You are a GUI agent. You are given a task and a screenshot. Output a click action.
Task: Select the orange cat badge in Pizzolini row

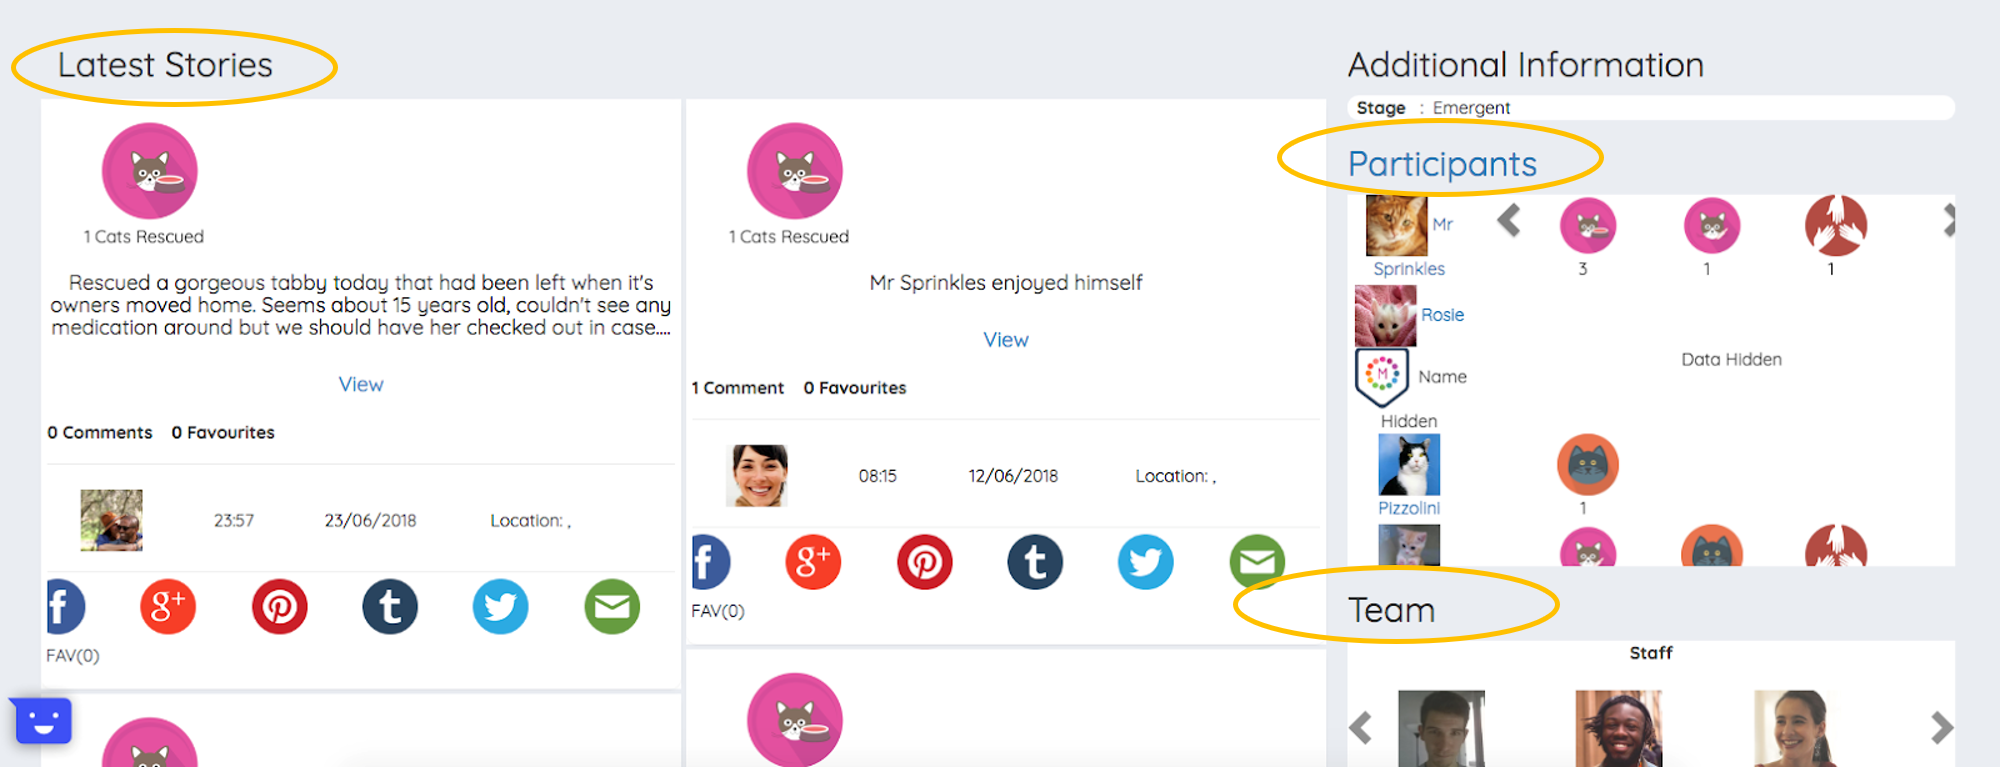pos(1588,465)
